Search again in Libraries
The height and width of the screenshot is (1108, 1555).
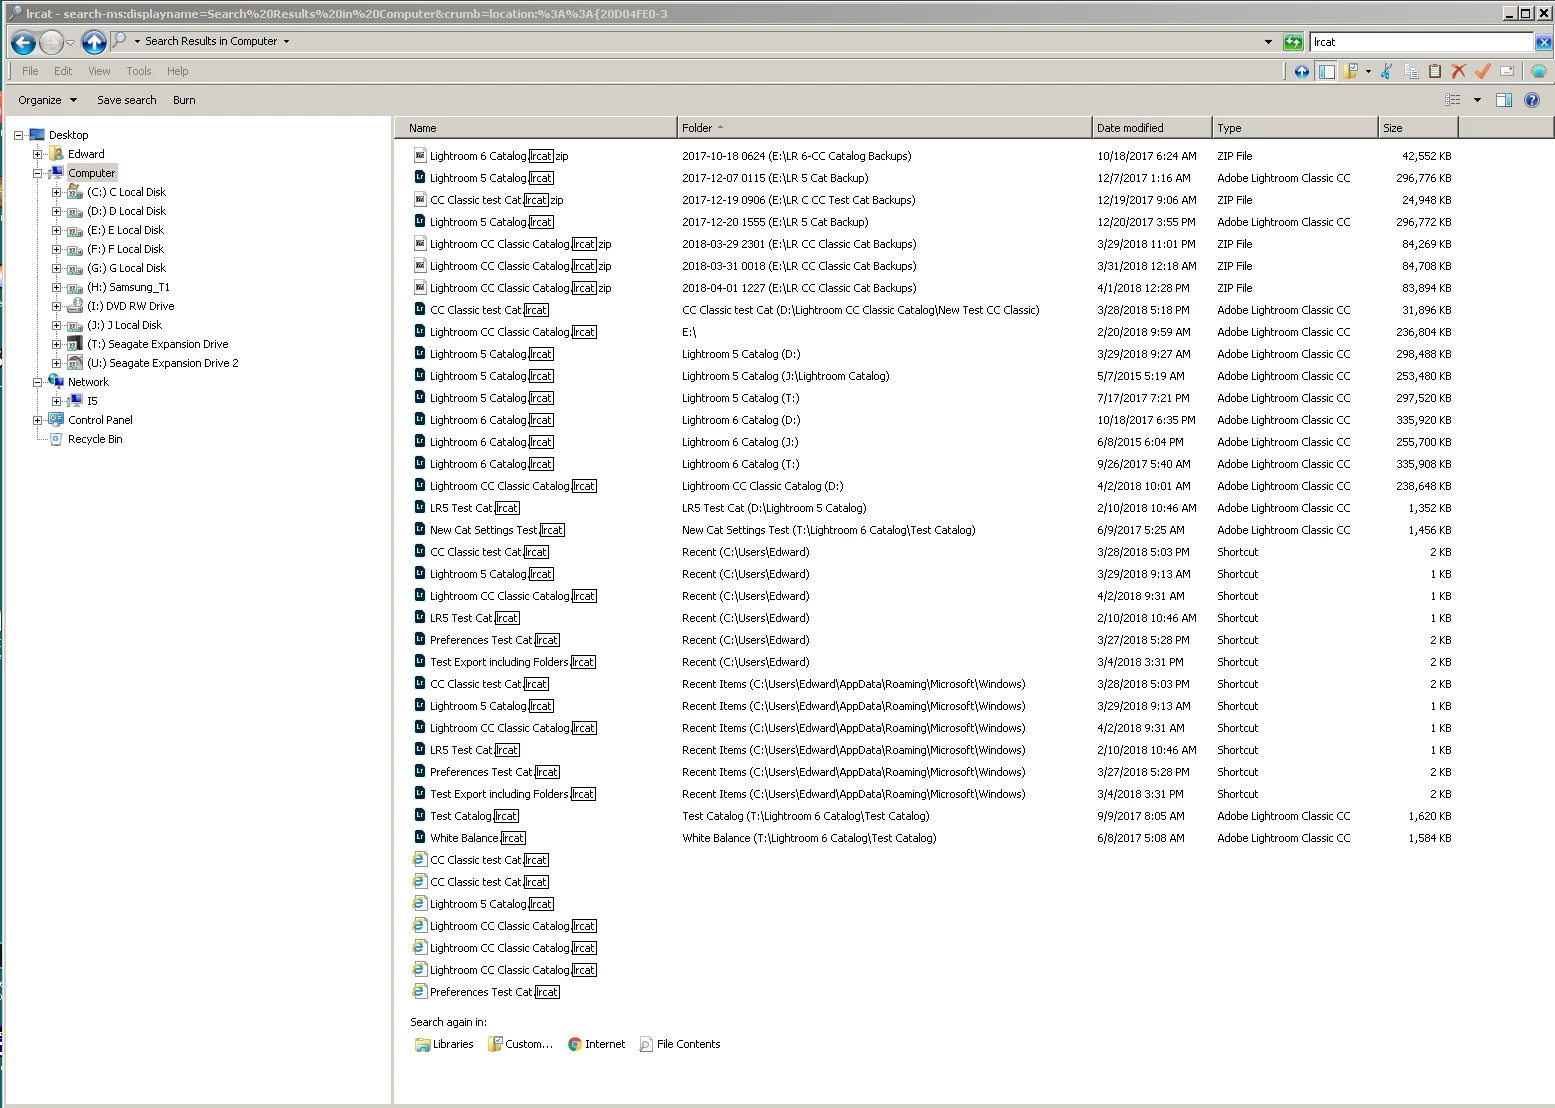(x=444, y=1044)
